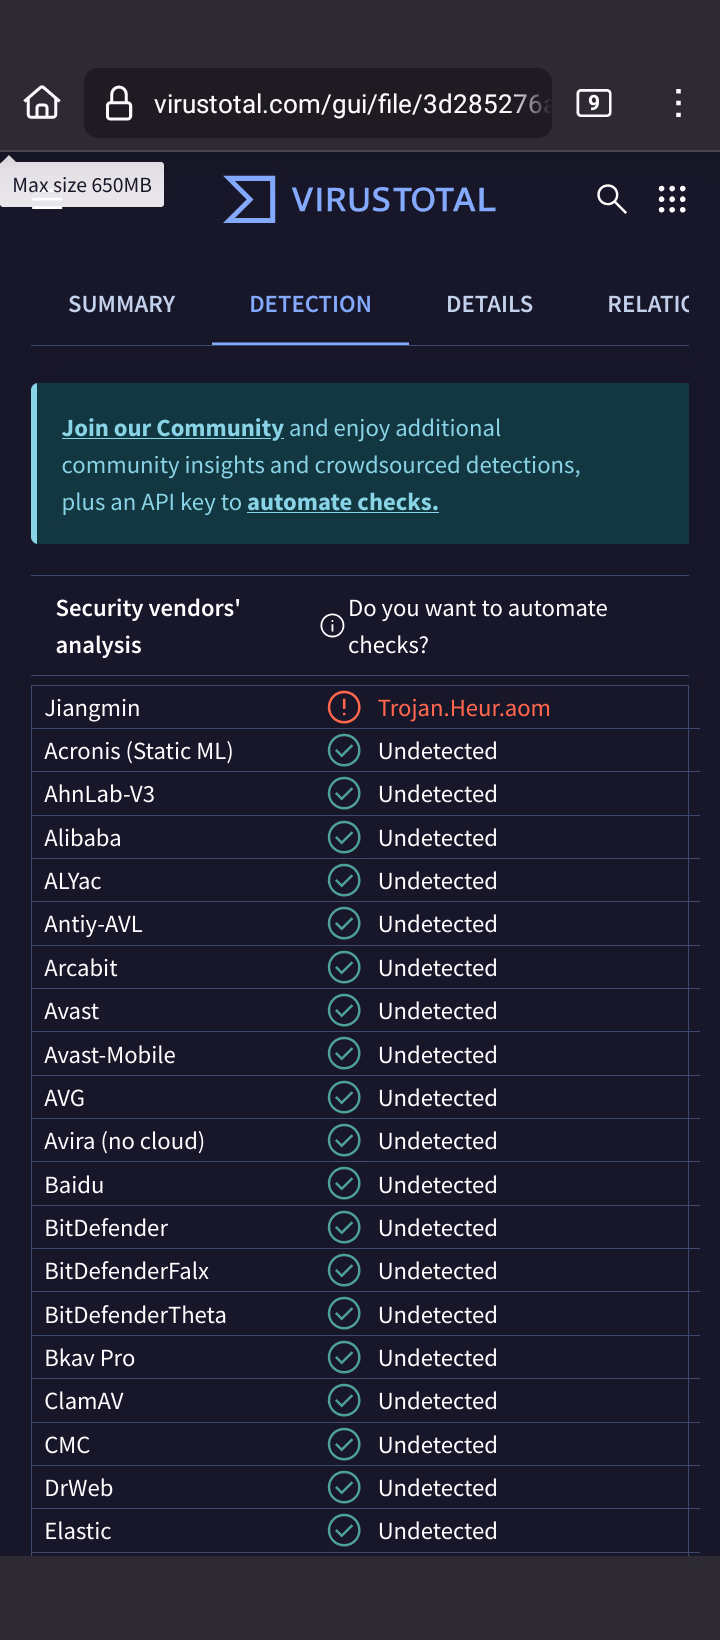The image size is (720, 1640).
Task: Click the VirusTotal logo
Action: (360, 199)
